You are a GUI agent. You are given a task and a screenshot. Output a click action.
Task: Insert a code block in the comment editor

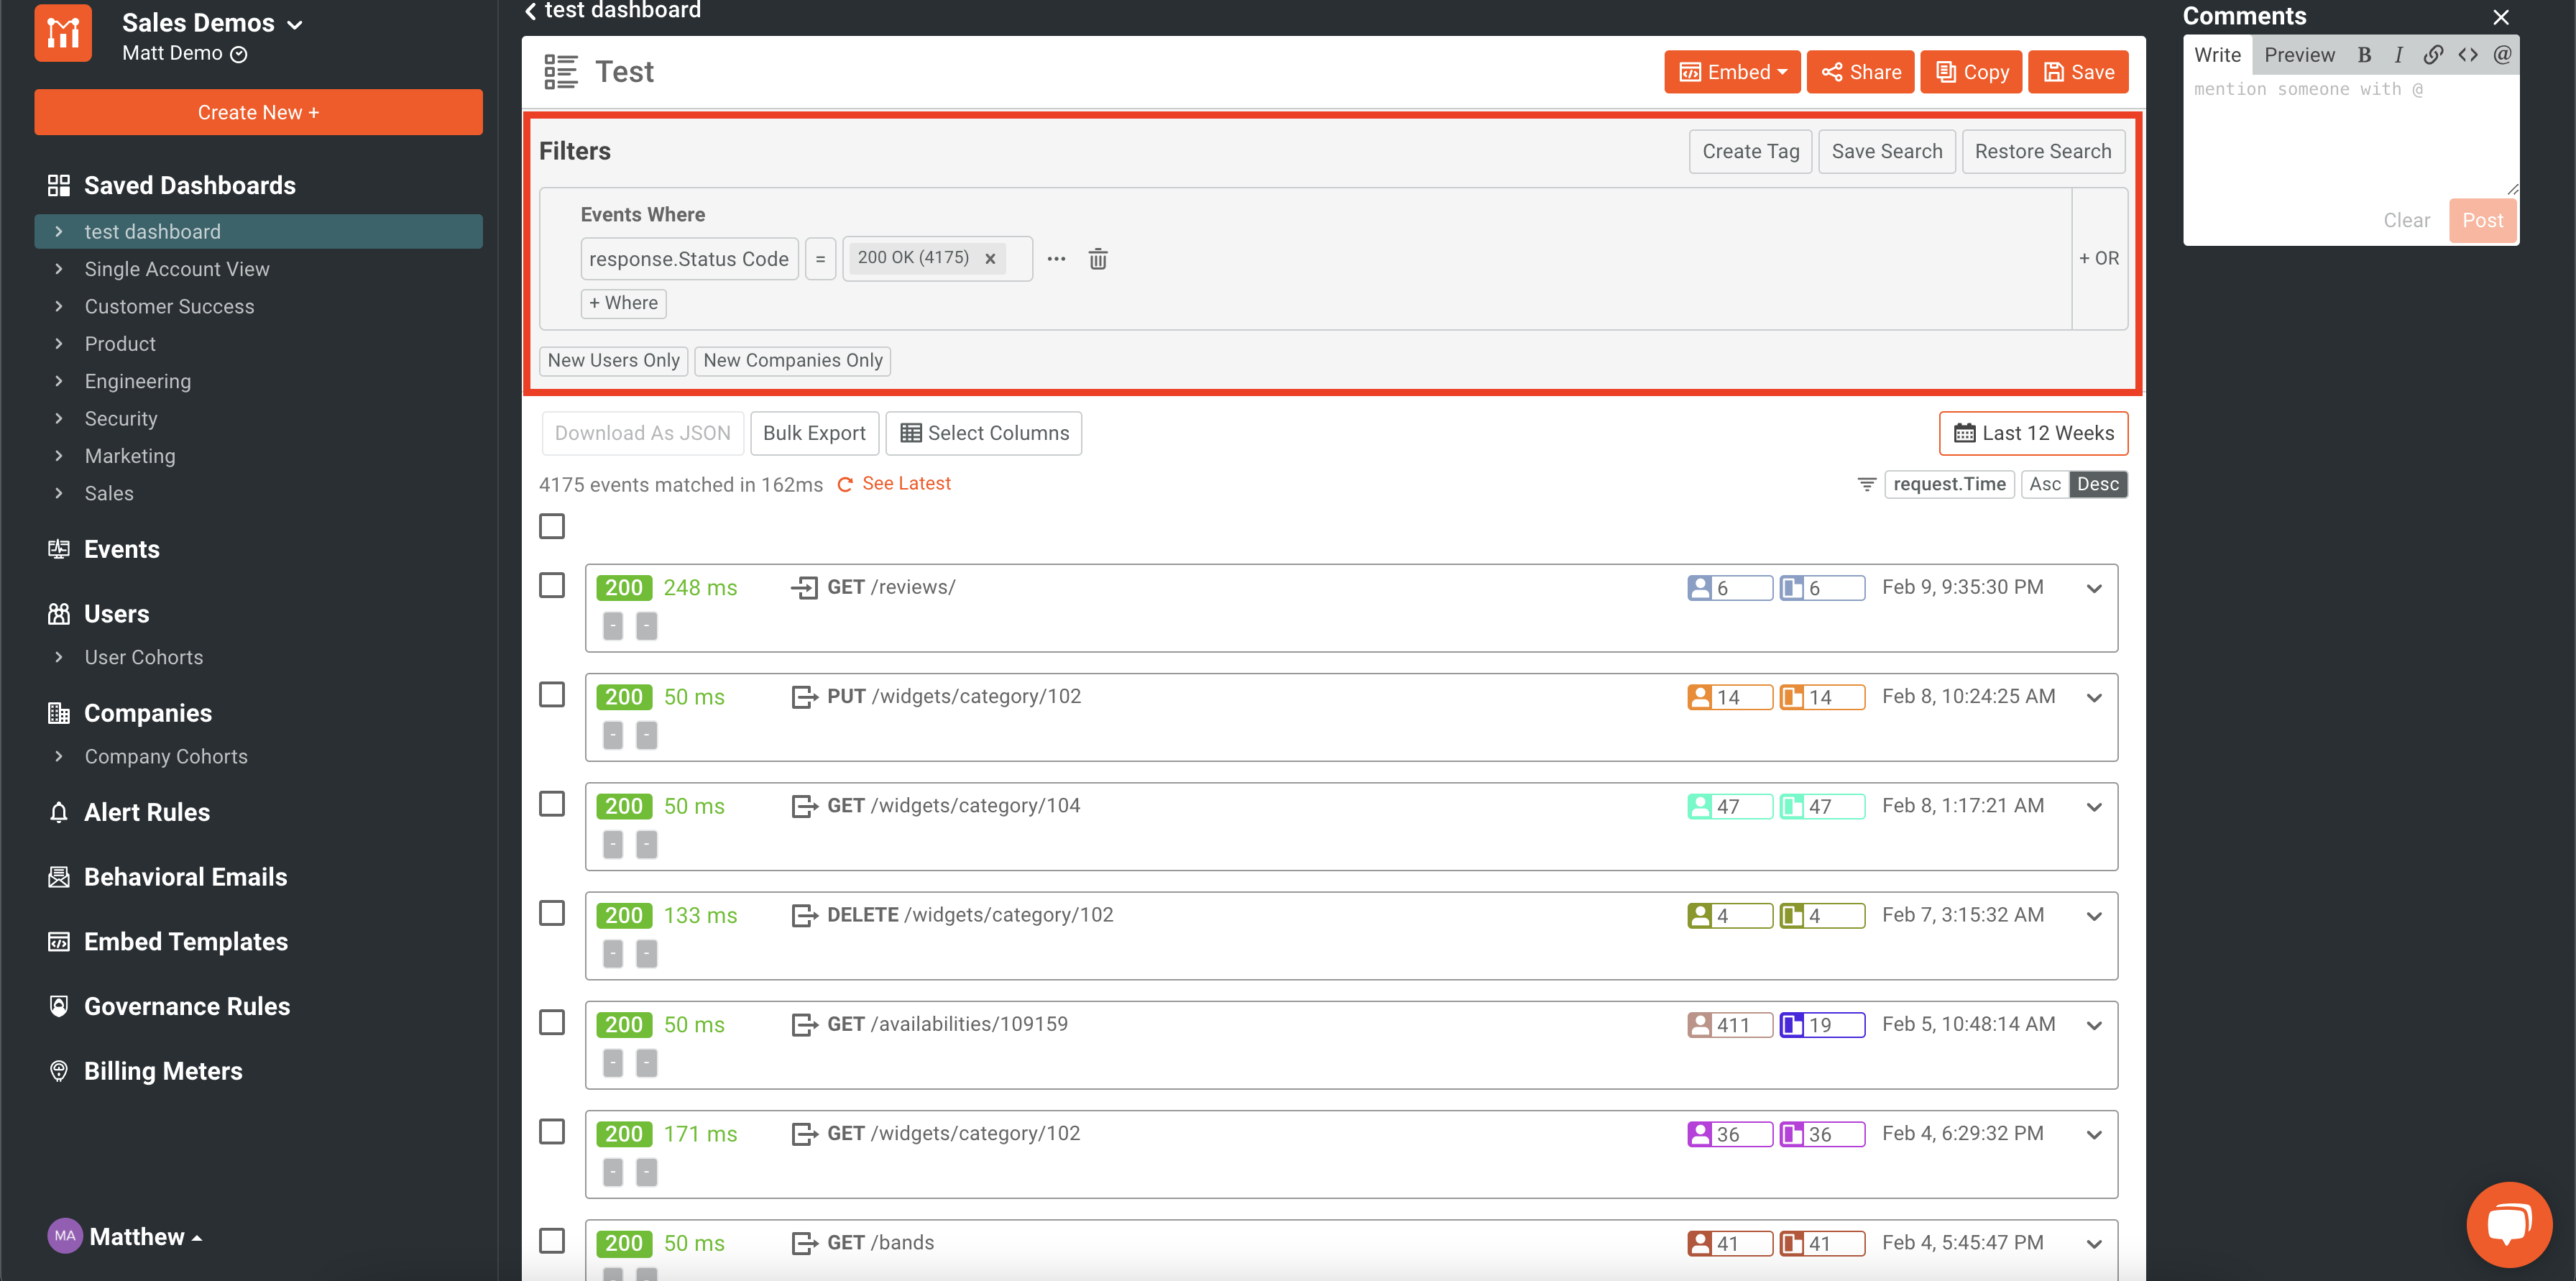pyautogui.click(x=2468, y=55)
